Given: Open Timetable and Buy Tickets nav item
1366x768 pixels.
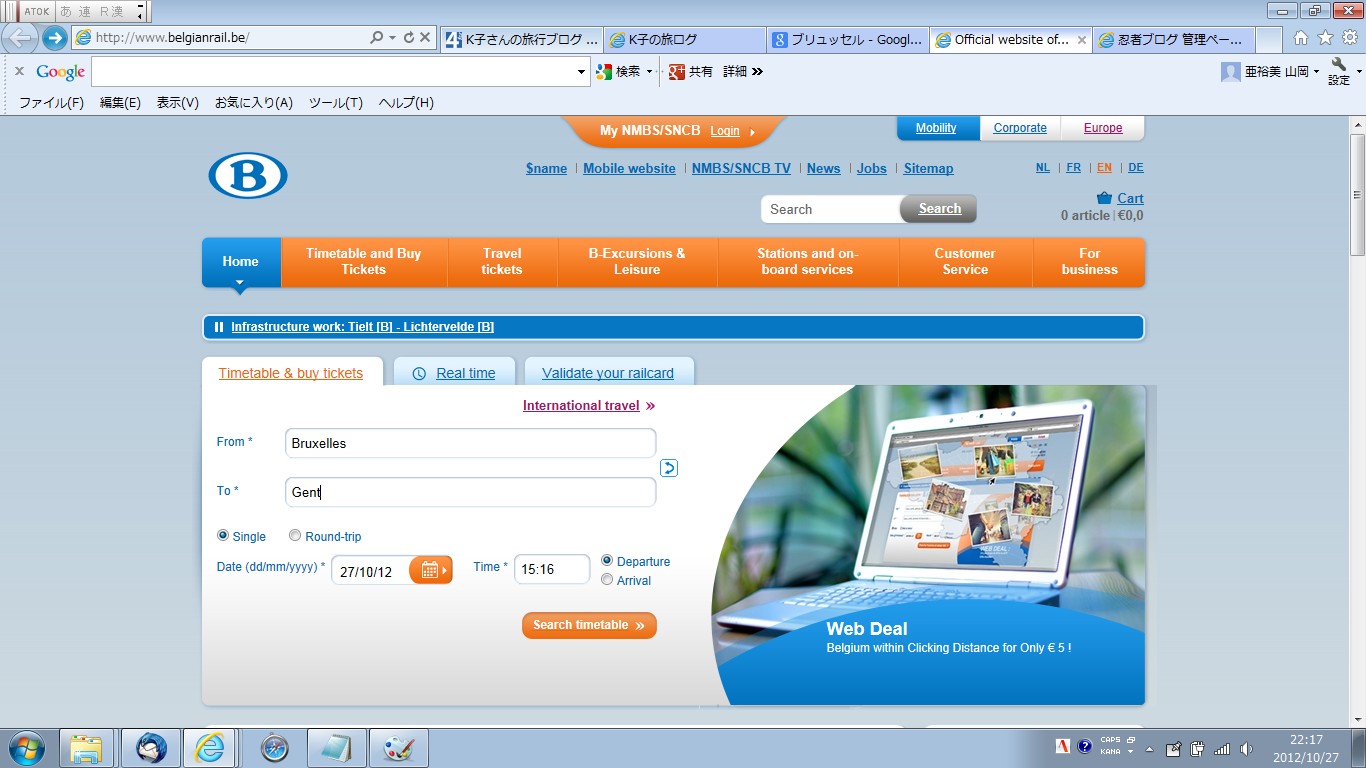Looking at the screenshot, I should tap(364, 262).
